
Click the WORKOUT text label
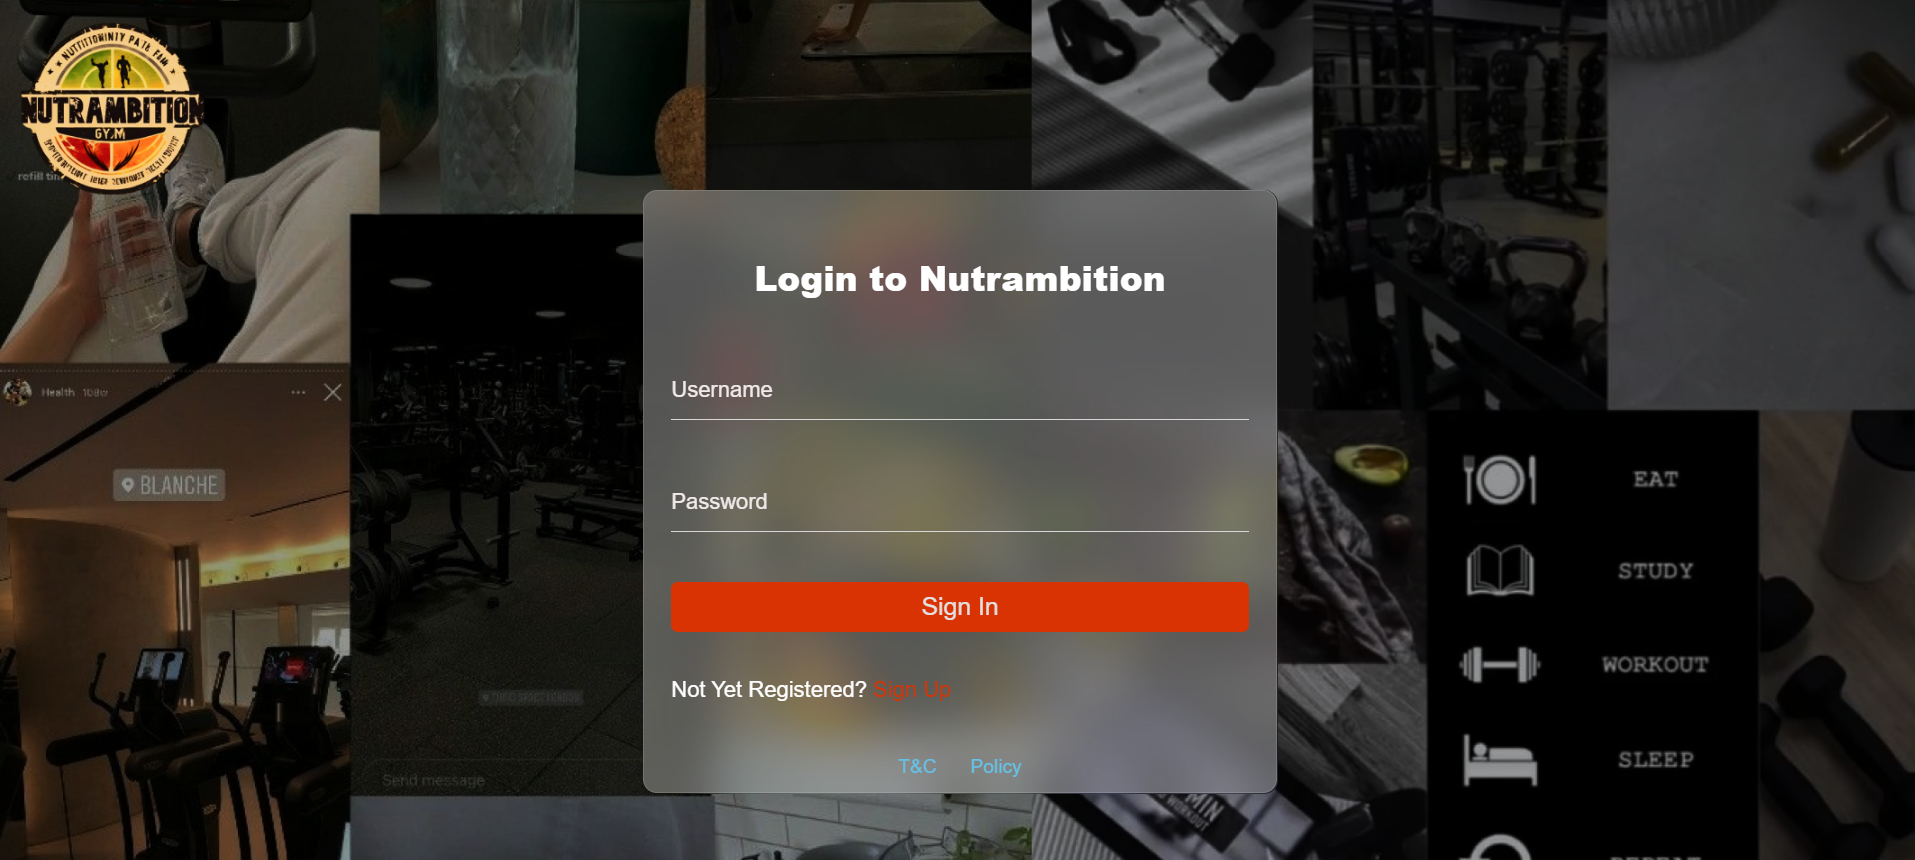[x=1655, y=665]
